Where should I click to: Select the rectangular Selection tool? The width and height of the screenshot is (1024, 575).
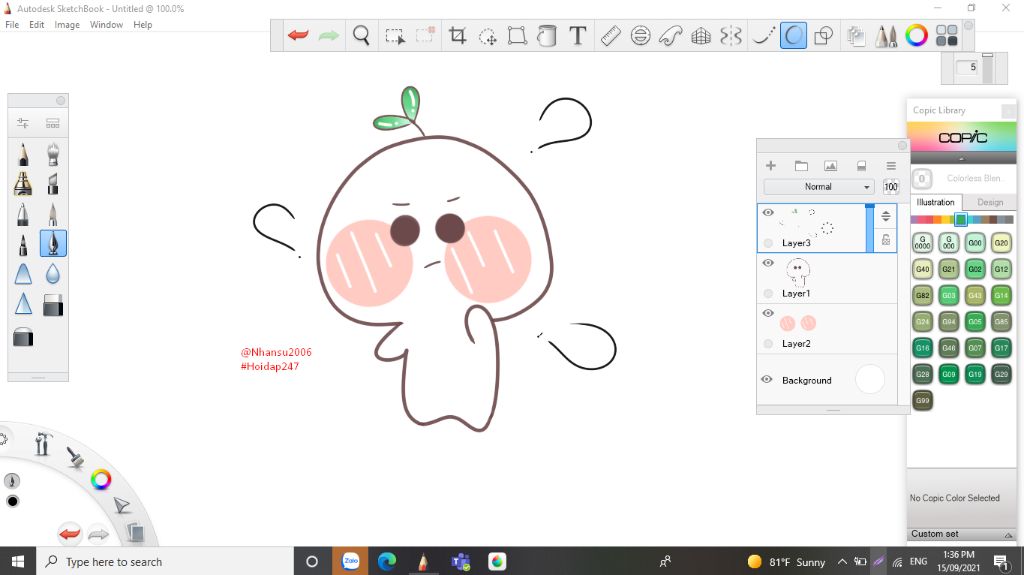tap(394, 35)
